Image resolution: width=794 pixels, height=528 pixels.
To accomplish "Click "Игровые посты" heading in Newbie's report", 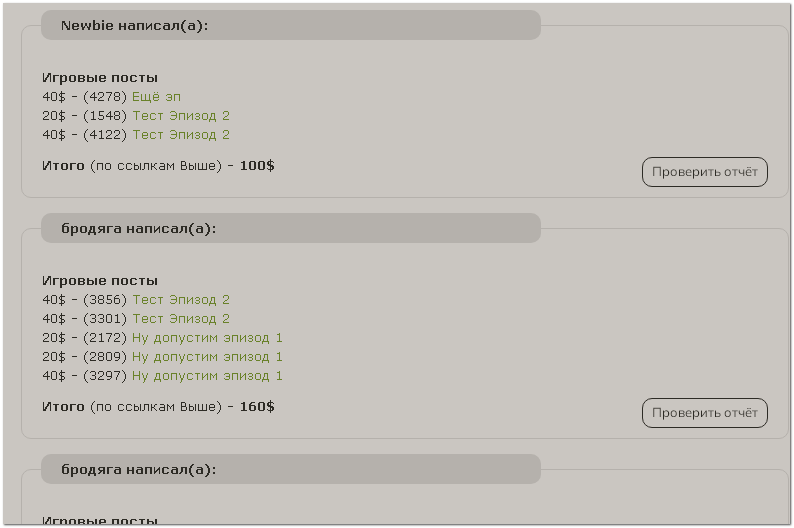I will tap(100, 78).
